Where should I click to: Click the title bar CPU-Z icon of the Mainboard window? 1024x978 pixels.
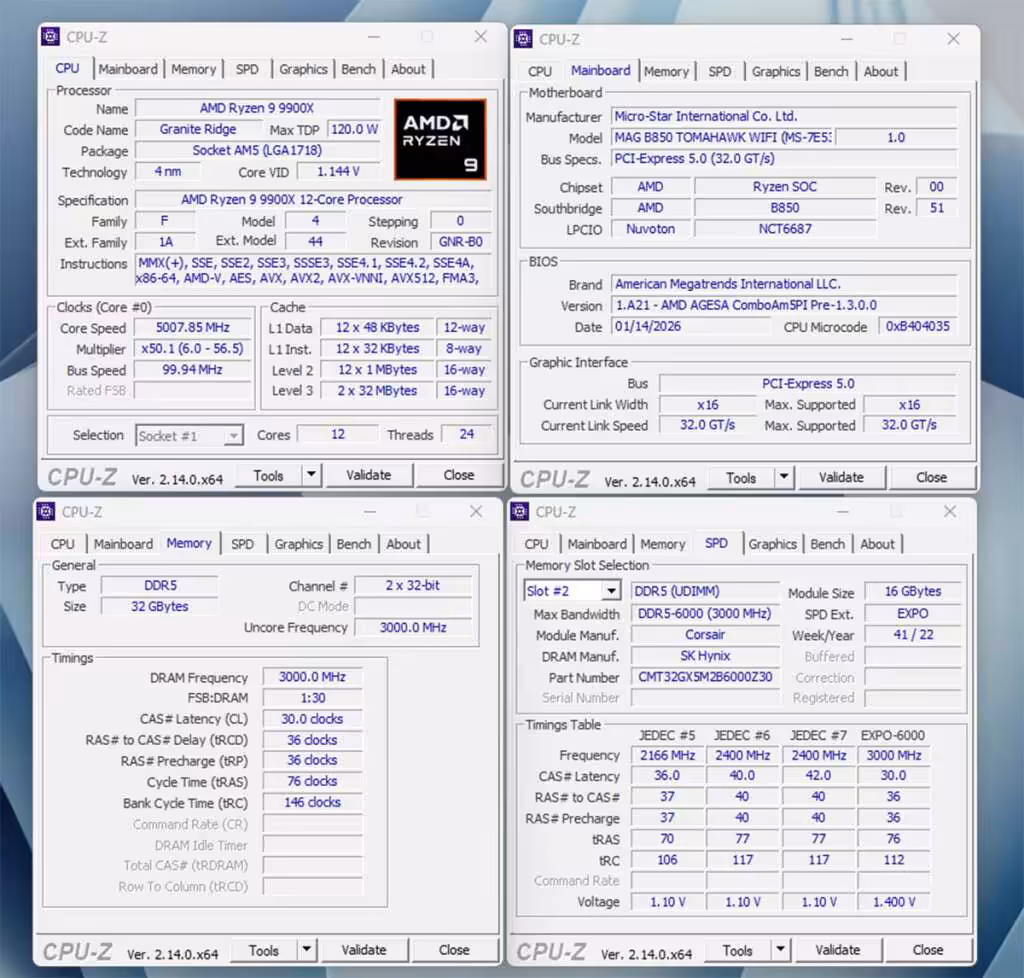click(521, 40)
